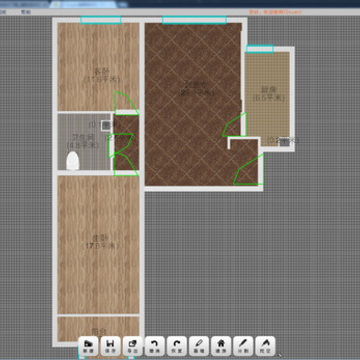Select the cyan window on the kitchen top wall

point(260,49)
